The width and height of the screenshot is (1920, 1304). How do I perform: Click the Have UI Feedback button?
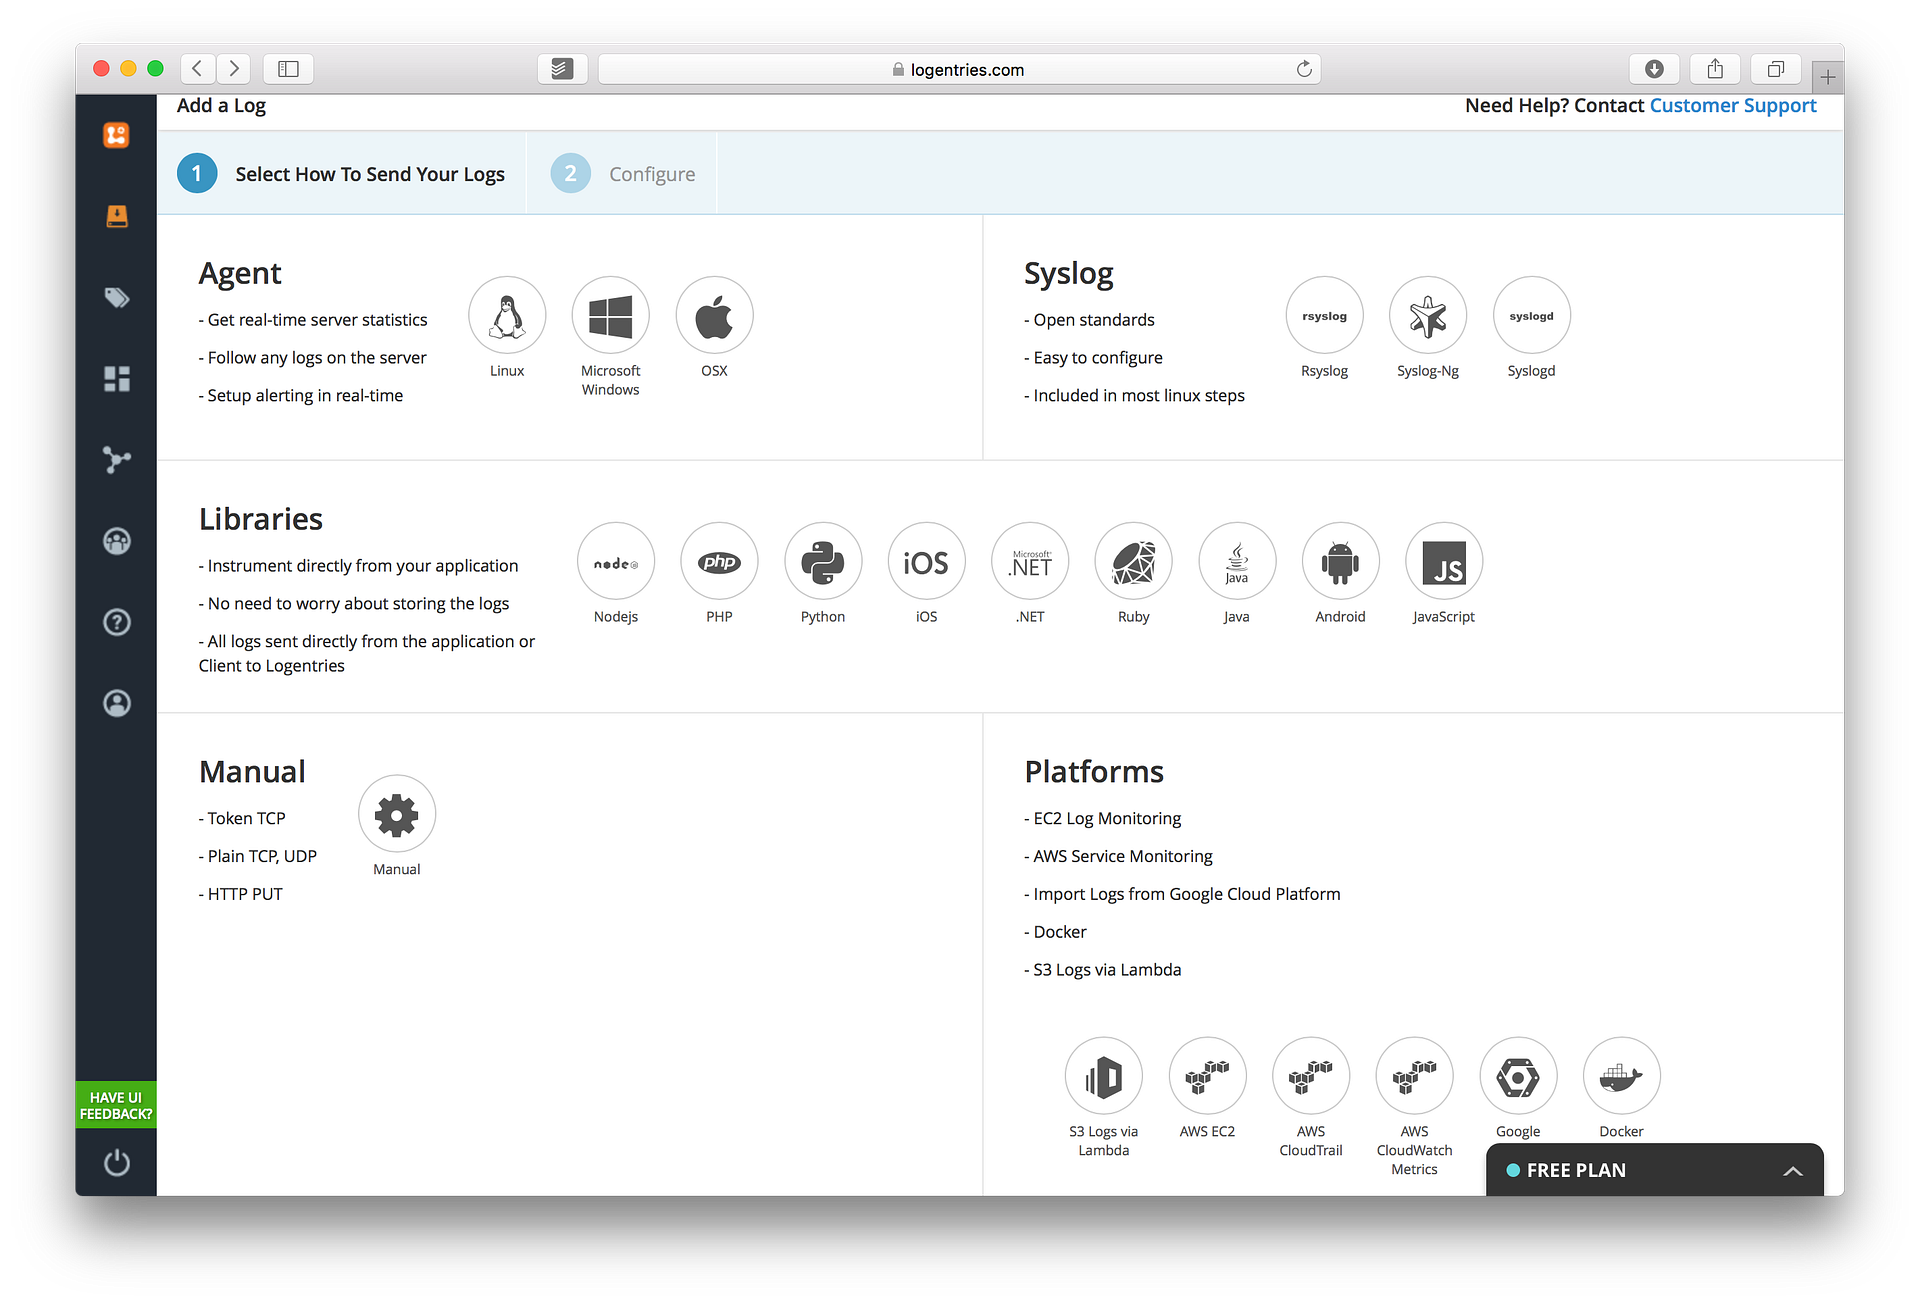(x=116, y=1105)
